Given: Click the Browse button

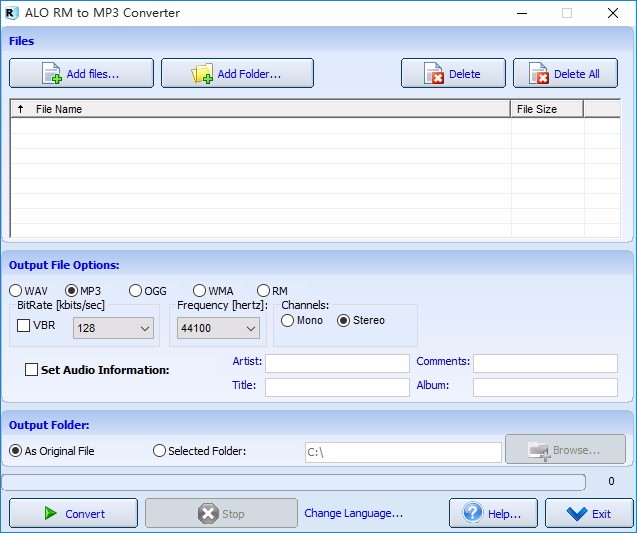Looking at the screenshot, I should point(565,449).
